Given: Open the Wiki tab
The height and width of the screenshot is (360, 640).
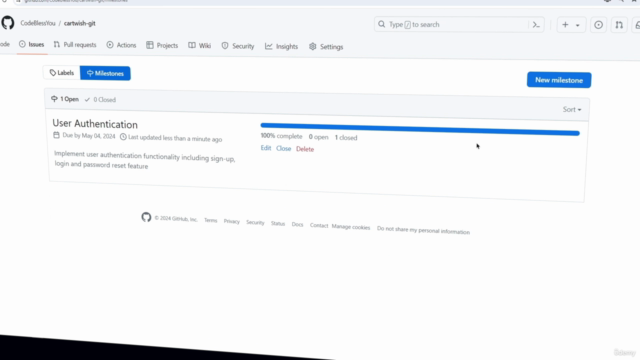Looking at the screenshot, I should (200, 46).
